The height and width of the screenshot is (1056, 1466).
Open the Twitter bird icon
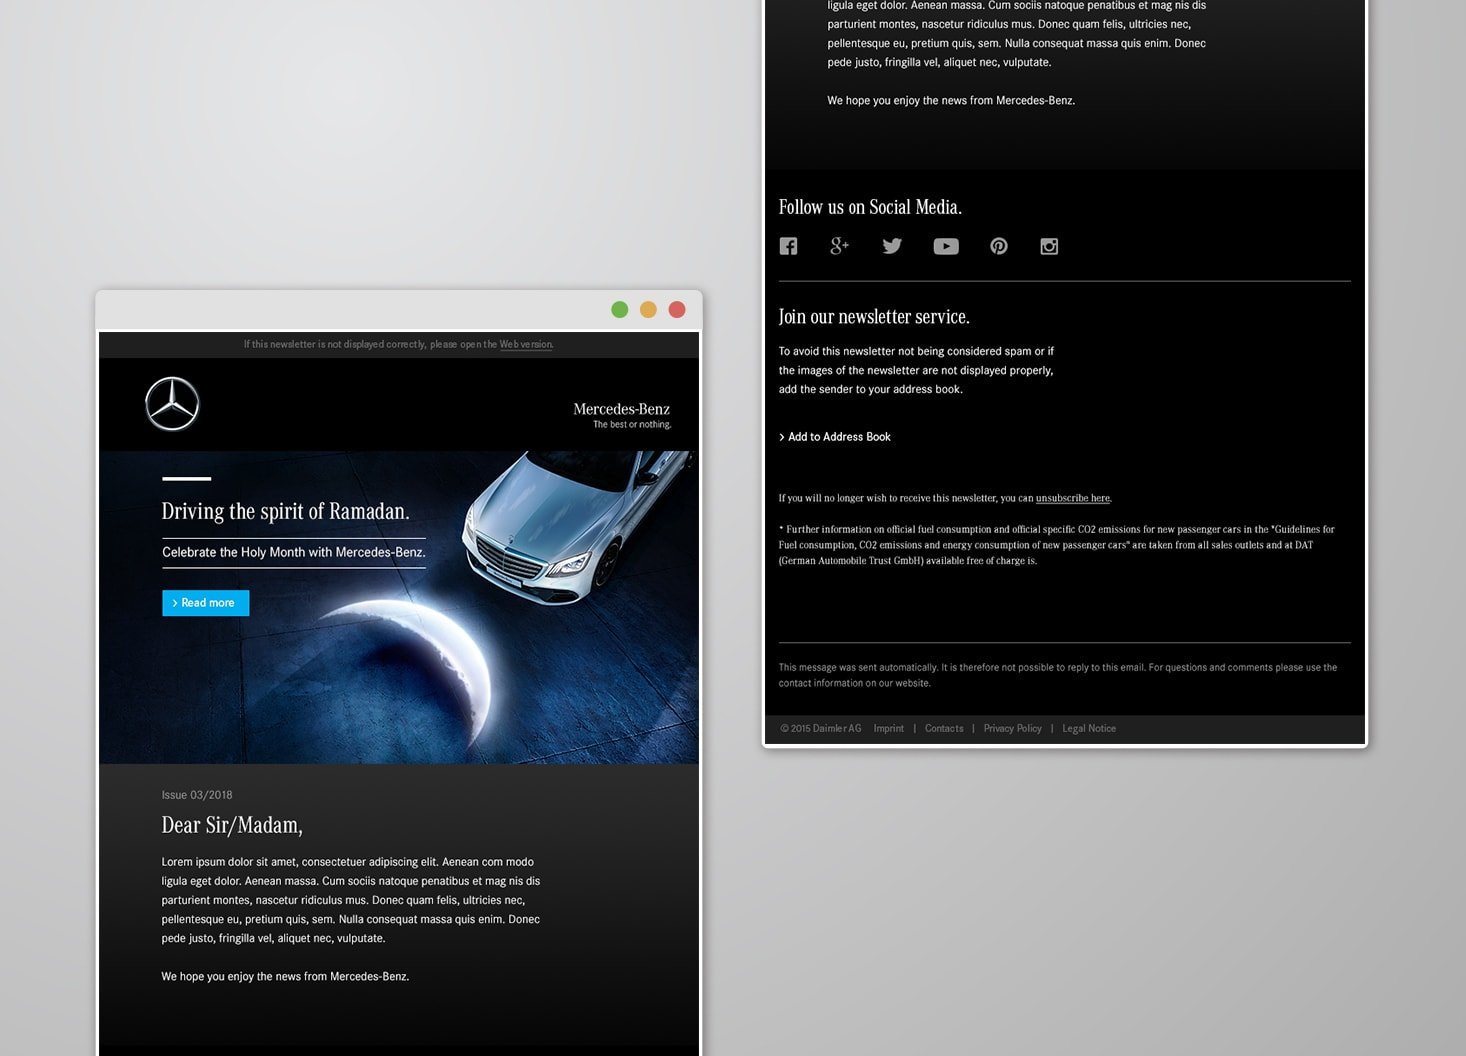(x=892, y=246)
